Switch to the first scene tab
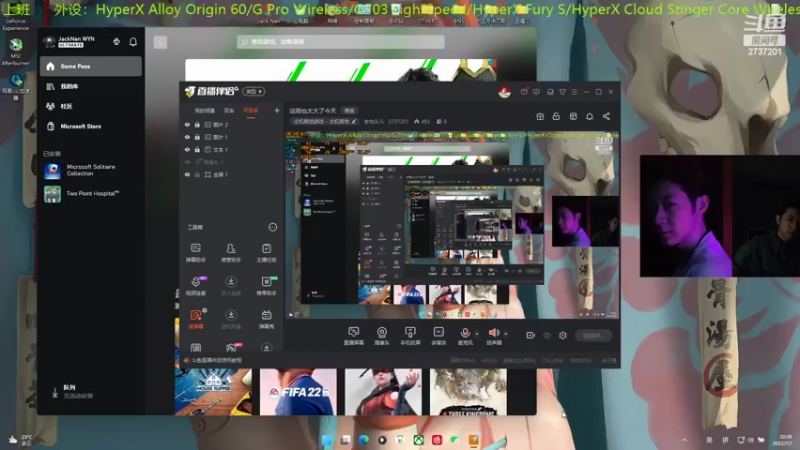800x450 pixels. coord(205,111)
